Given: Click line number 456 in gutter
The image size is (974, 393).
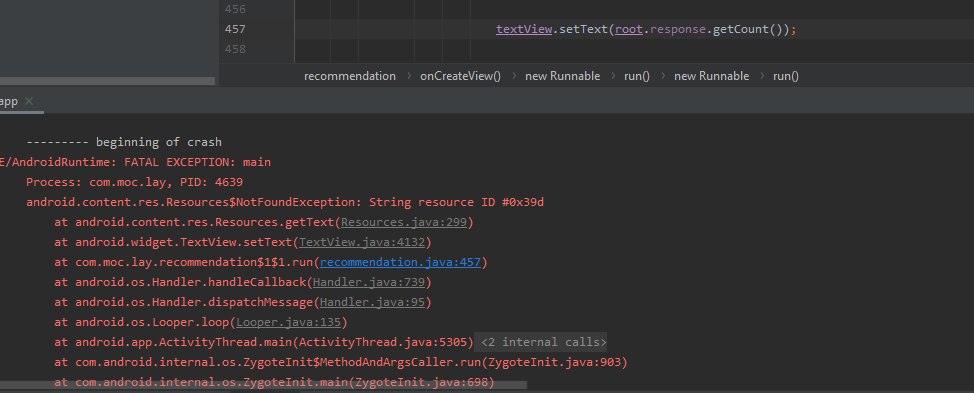Looking at the screenshot, I should pyautogui.click(x=235, y=9).
